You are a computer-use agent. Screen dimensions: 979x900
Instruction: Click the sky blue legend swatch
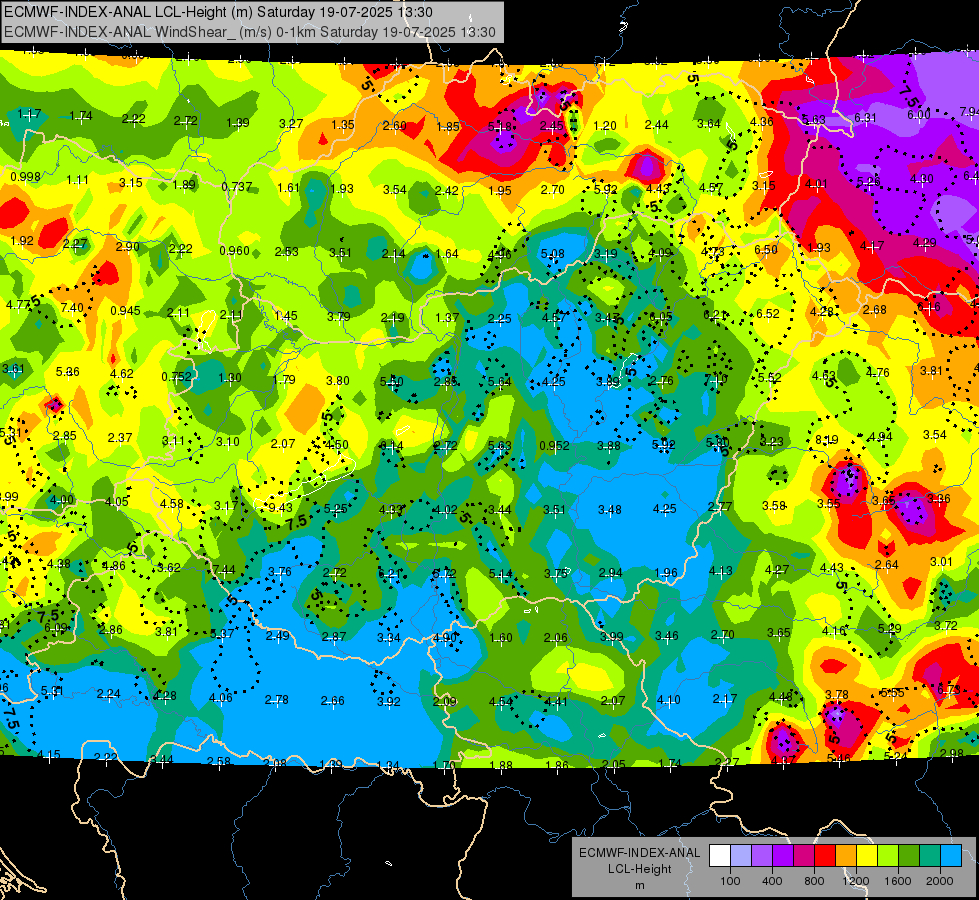click(951, 856)
